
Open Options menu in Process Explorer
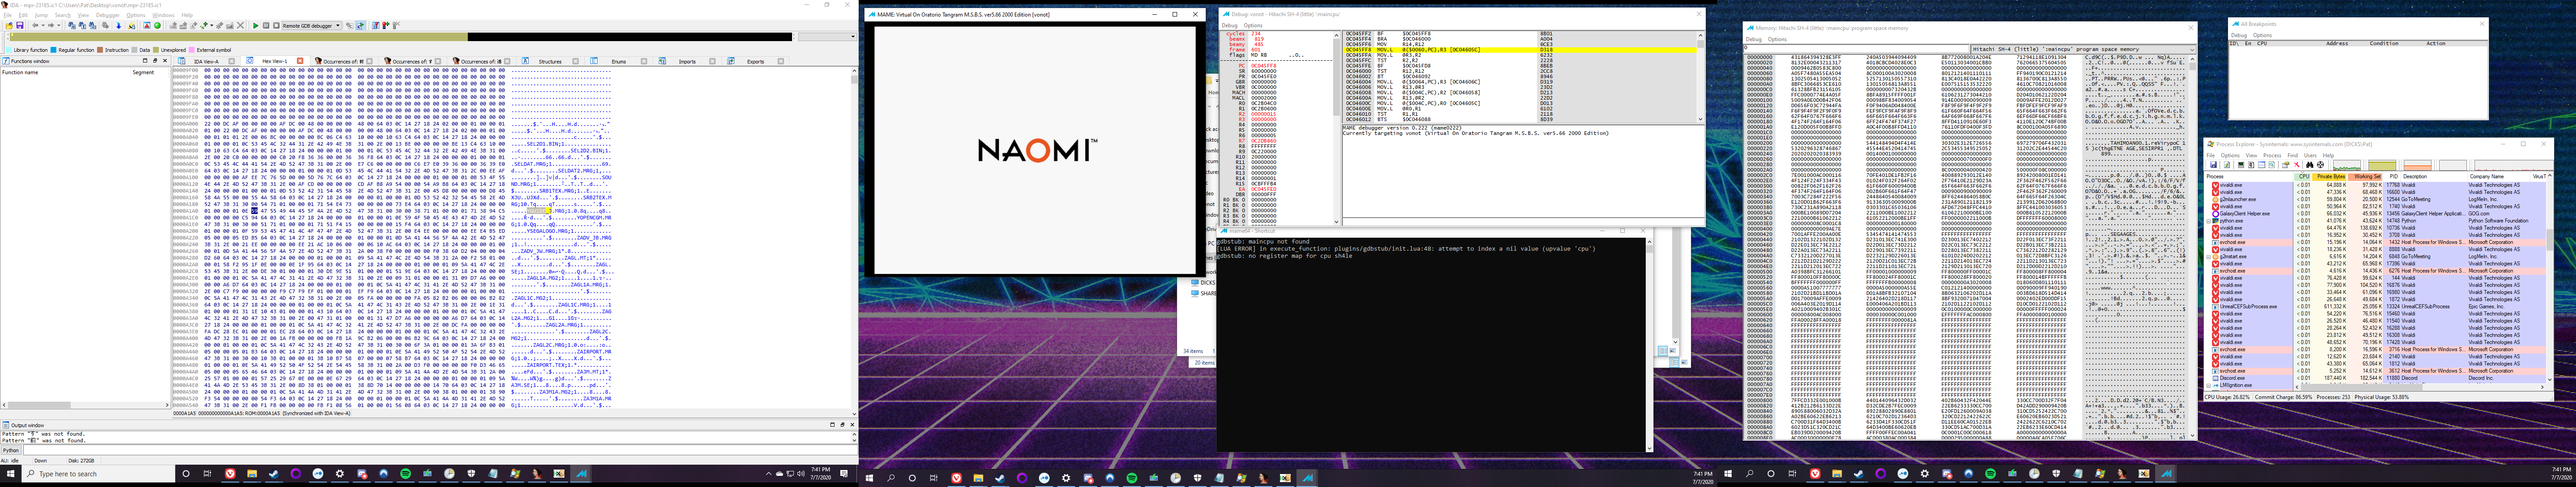tap(2230, 155)
